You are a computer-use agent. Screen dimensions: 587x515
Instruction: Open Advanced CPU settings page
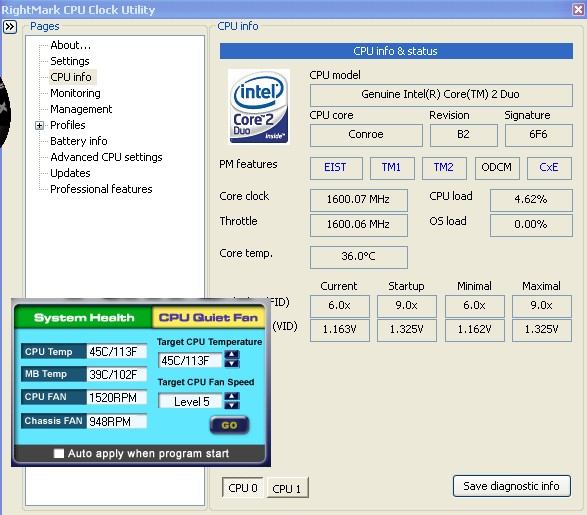pos(106,157)
